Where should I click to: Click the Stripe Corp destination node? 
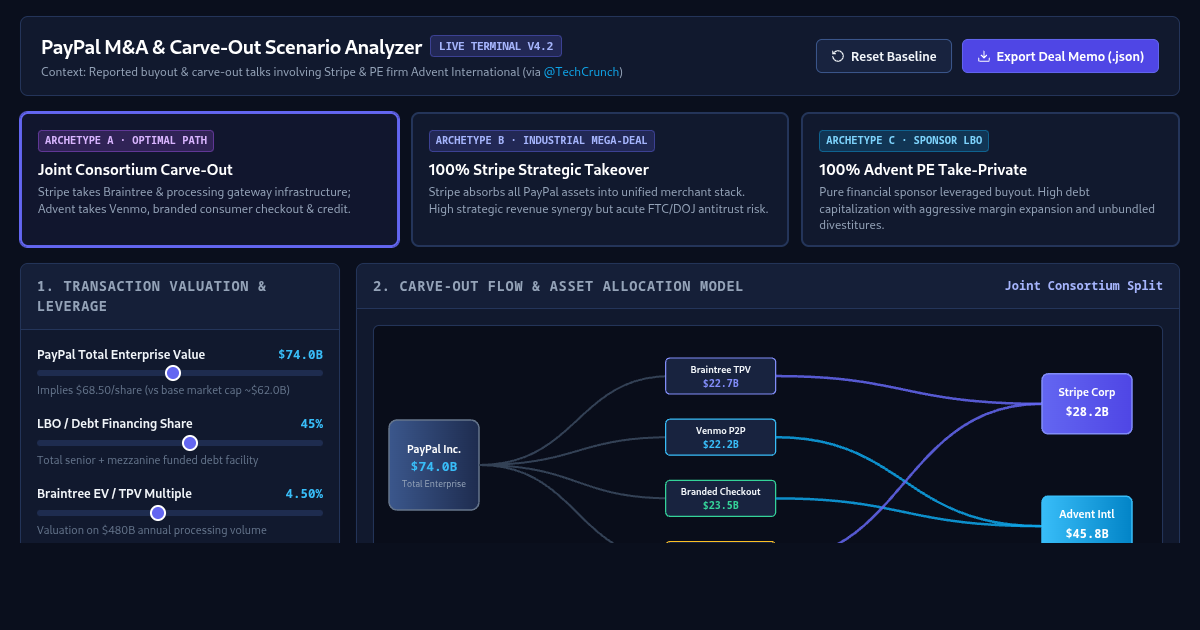(1087, 403)
